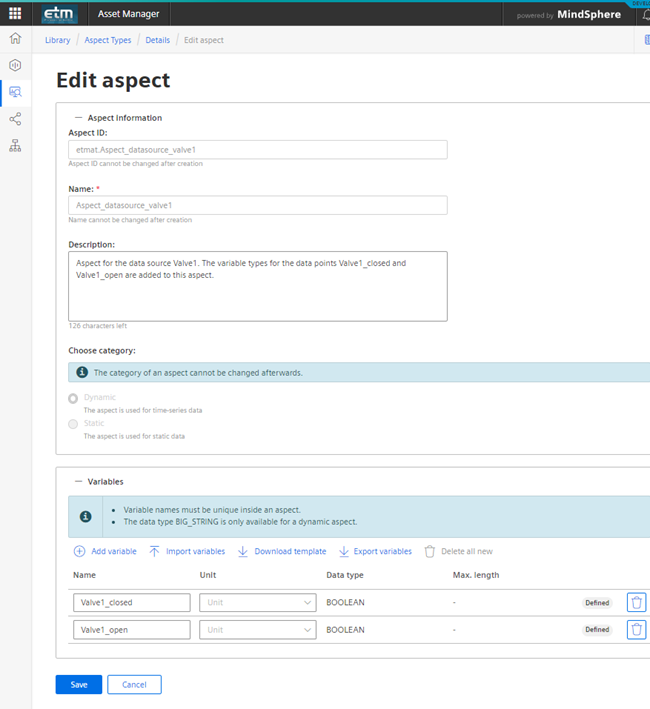Delete the Valve1_closed variable row

(x=636, y=602)
